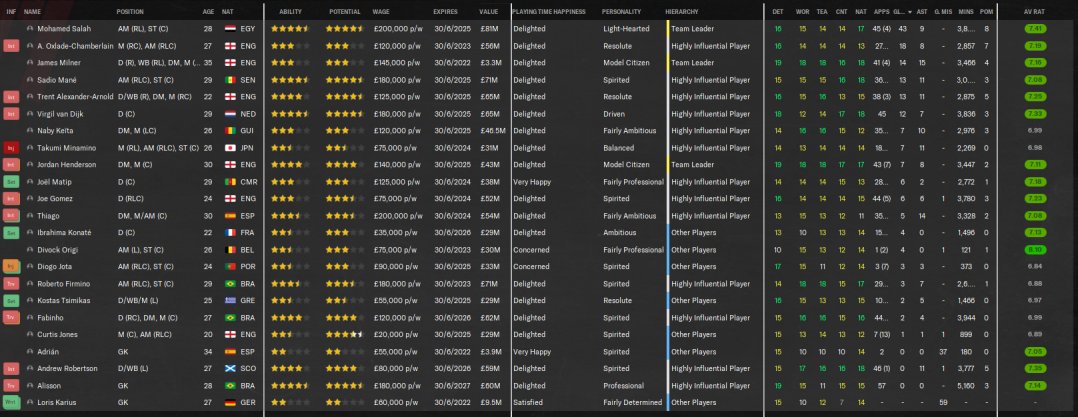Click the person icon beside Naby Keïta
This screenshot has height=417, width=1078.
coord(30,131)
